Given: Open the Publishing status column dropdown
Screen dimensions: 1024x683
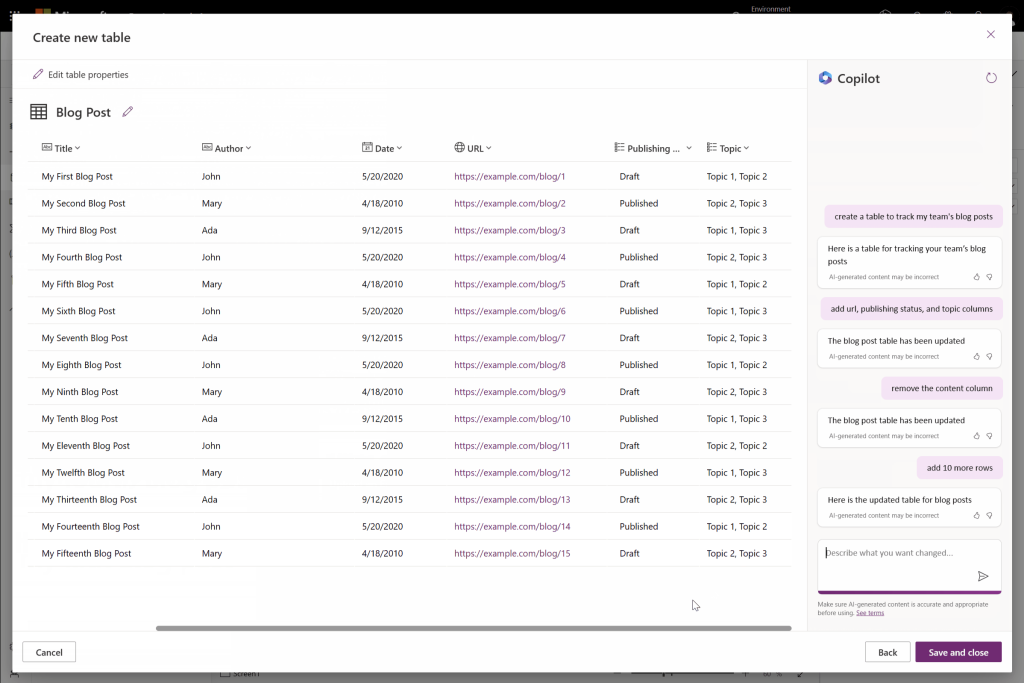Looking at the screenshot, I should click(688, 148).
